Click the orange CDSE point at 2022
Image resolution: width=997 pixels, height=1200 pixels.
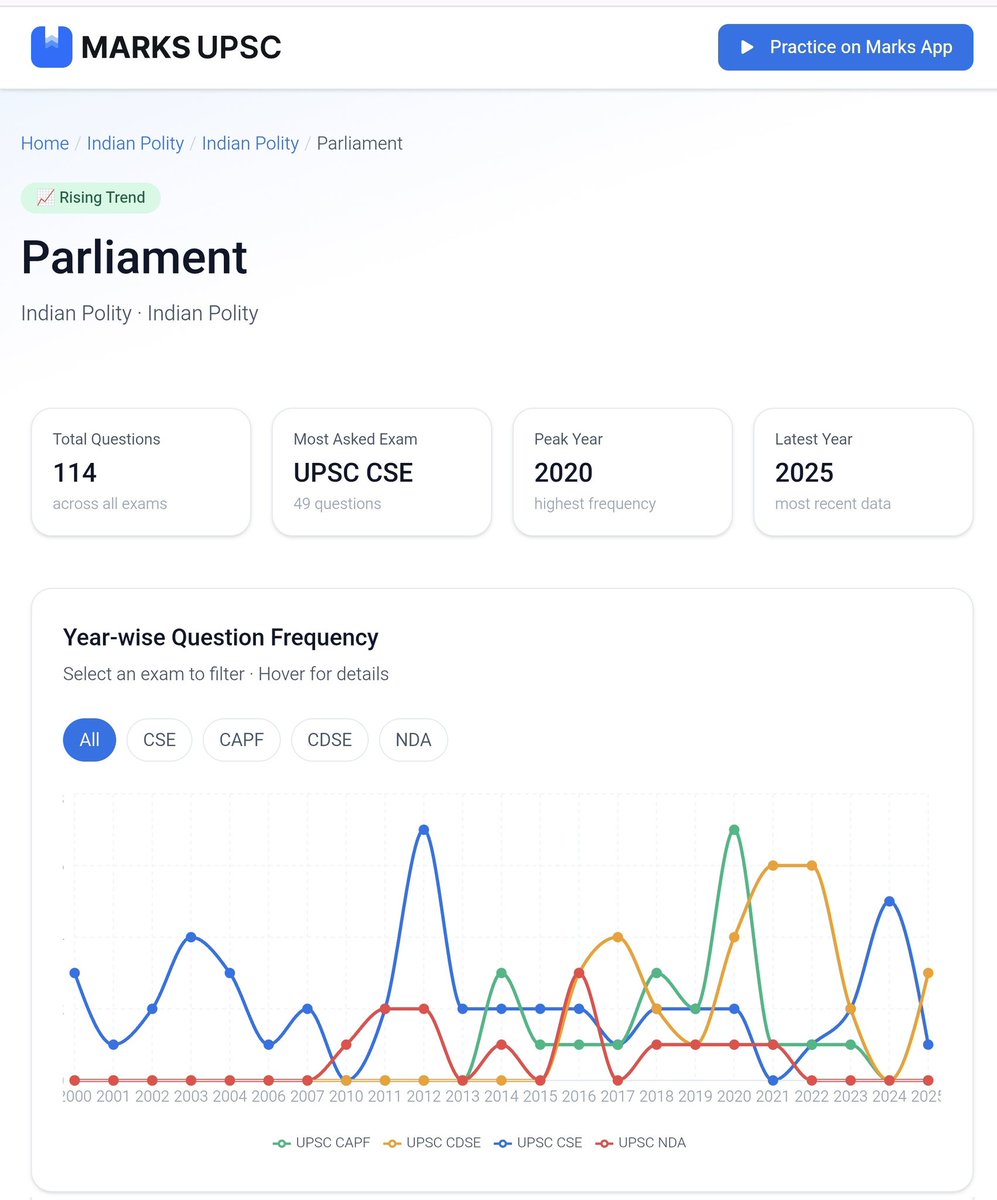tap(812, 865)
